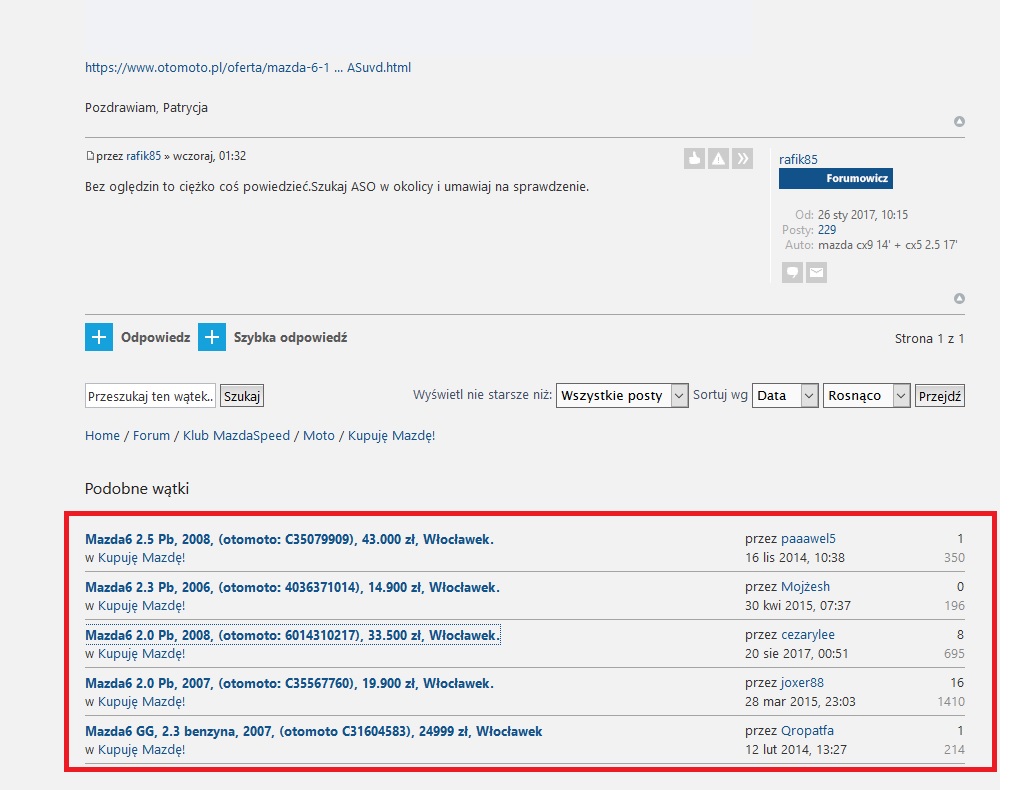Click the envelope icon under rafik85's profile
The image size is (1009, 790).
point(816,272)
